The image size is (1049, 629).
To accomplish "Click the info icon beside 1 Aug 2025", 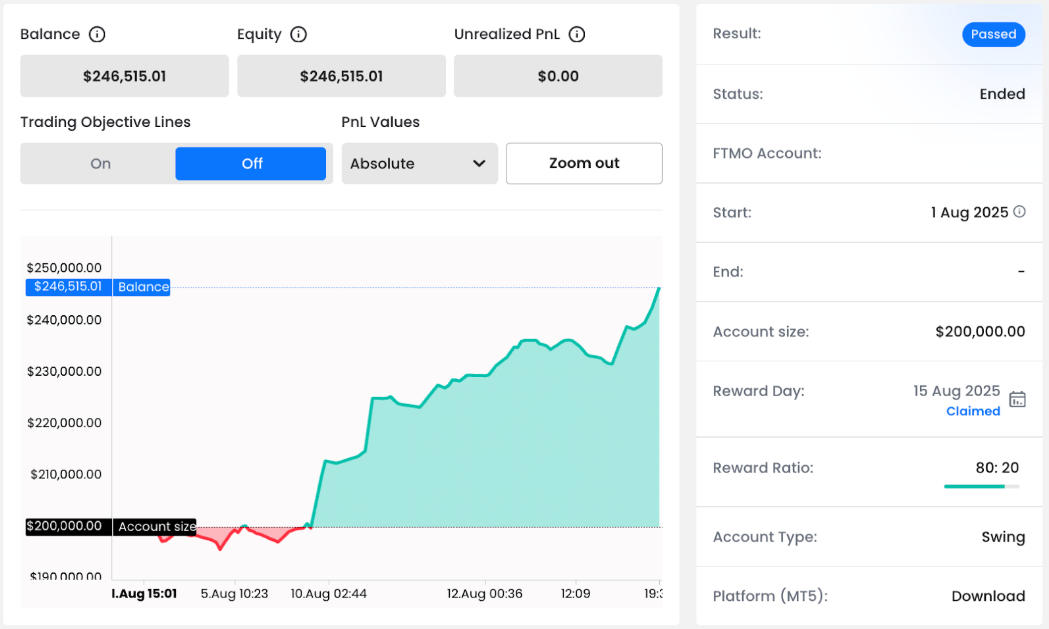I will (x=1018, y=212).
